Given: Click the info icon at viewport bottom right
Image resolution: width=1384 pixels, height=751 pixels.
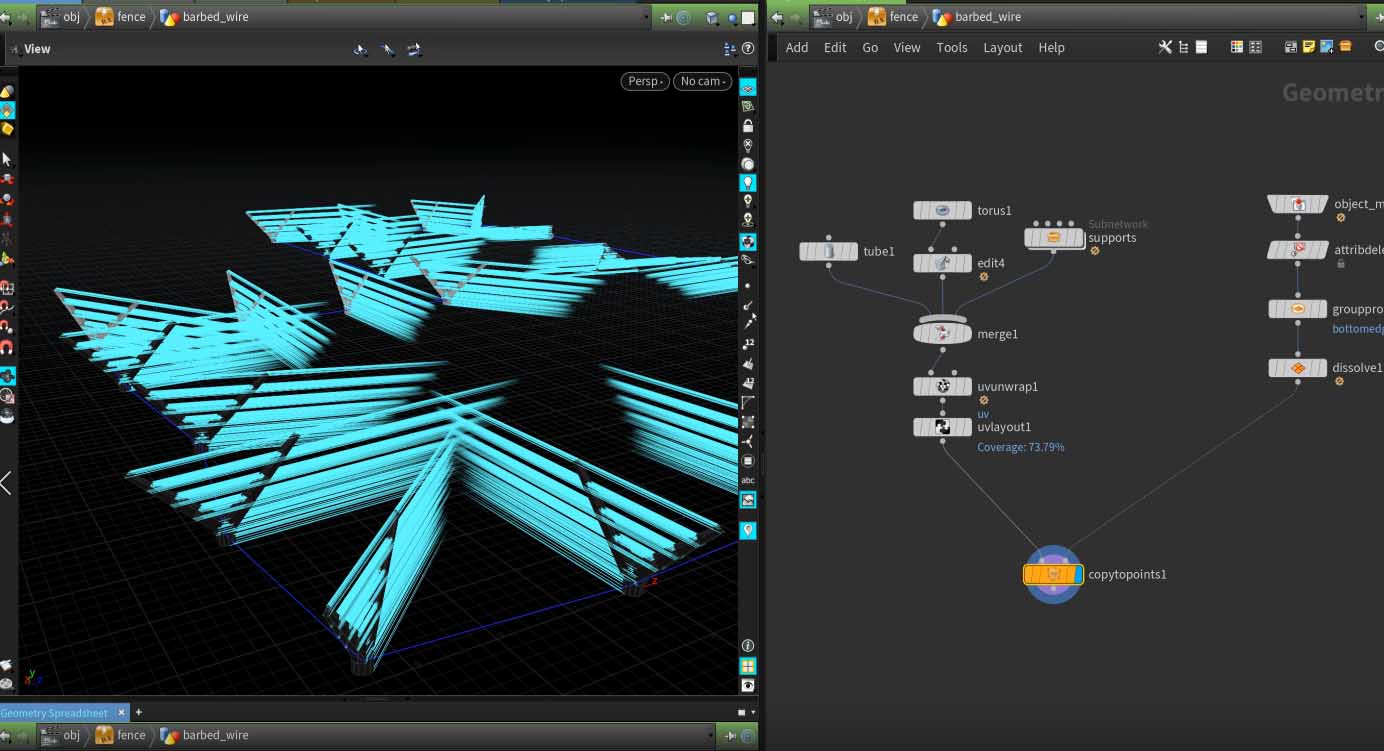Looking at the screenshot, I should [747, 646].
